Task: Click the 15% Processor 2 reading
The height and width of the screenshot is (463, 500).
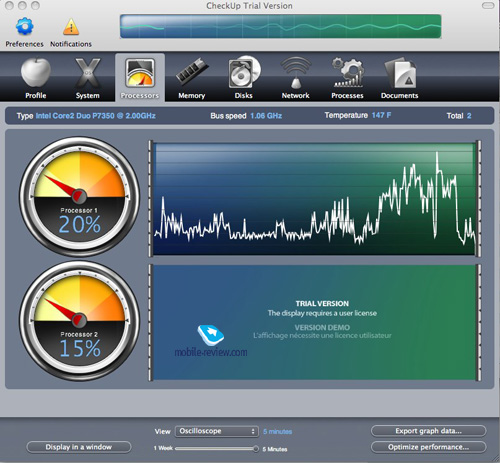Action: [x=80, y=348]
